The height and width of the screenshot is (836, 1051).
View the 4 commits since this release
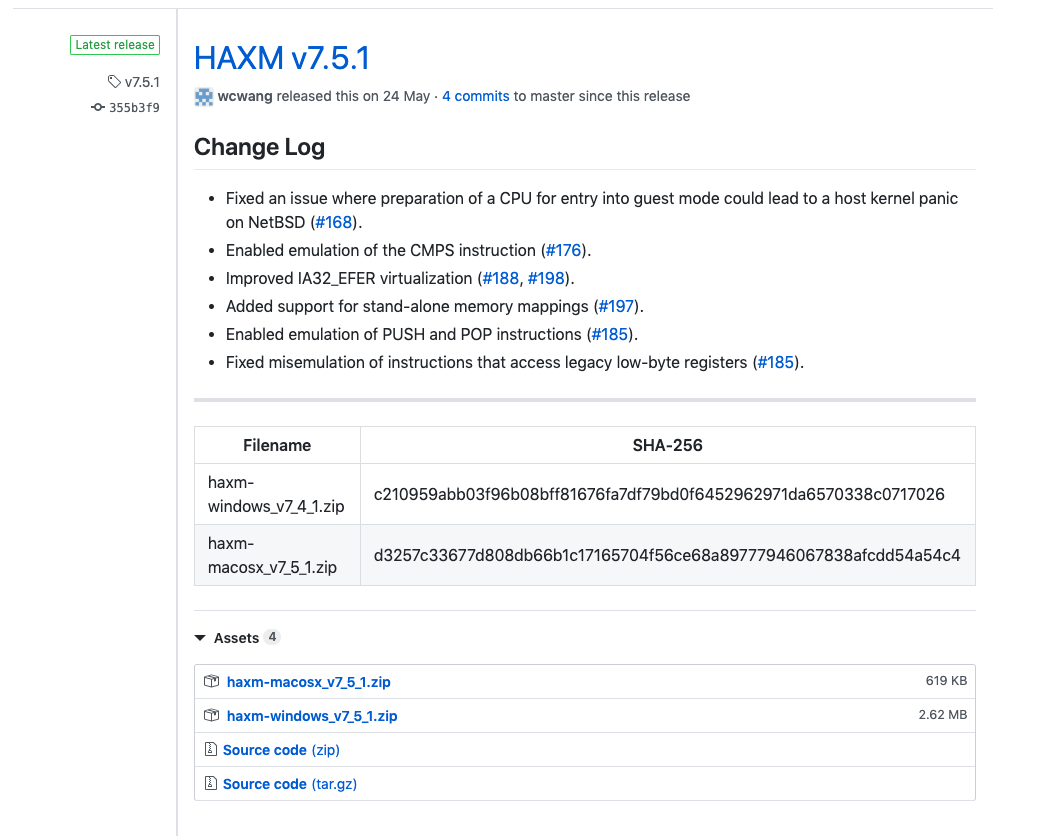click(475, 96)
